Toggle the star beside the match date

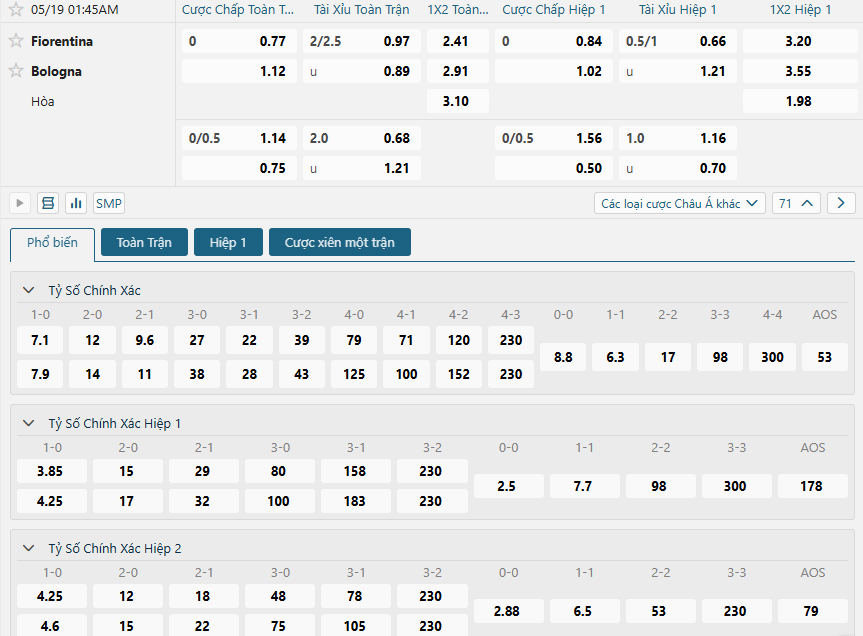pyautogui.click(x=16, y=9)
